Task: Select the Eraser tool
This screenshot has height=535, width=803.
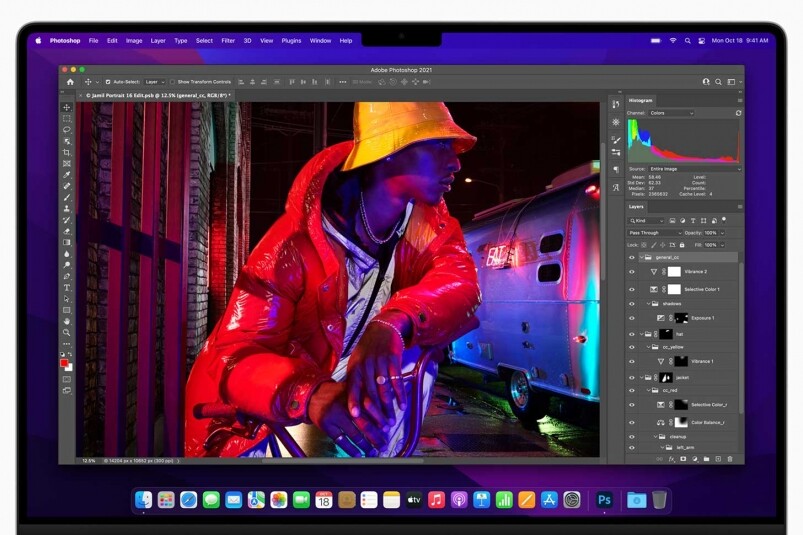Action: click(67, 231)
